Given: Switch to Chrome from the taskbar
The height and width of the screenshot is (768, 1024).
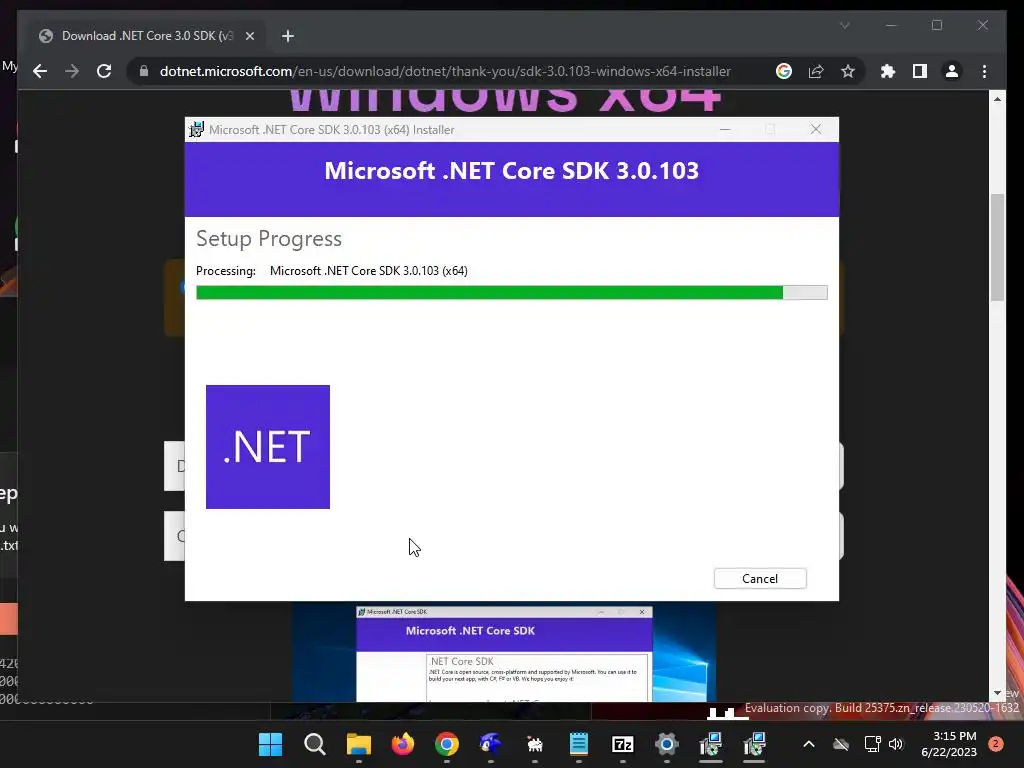Looking at the screenshot, I should (447, 744).
